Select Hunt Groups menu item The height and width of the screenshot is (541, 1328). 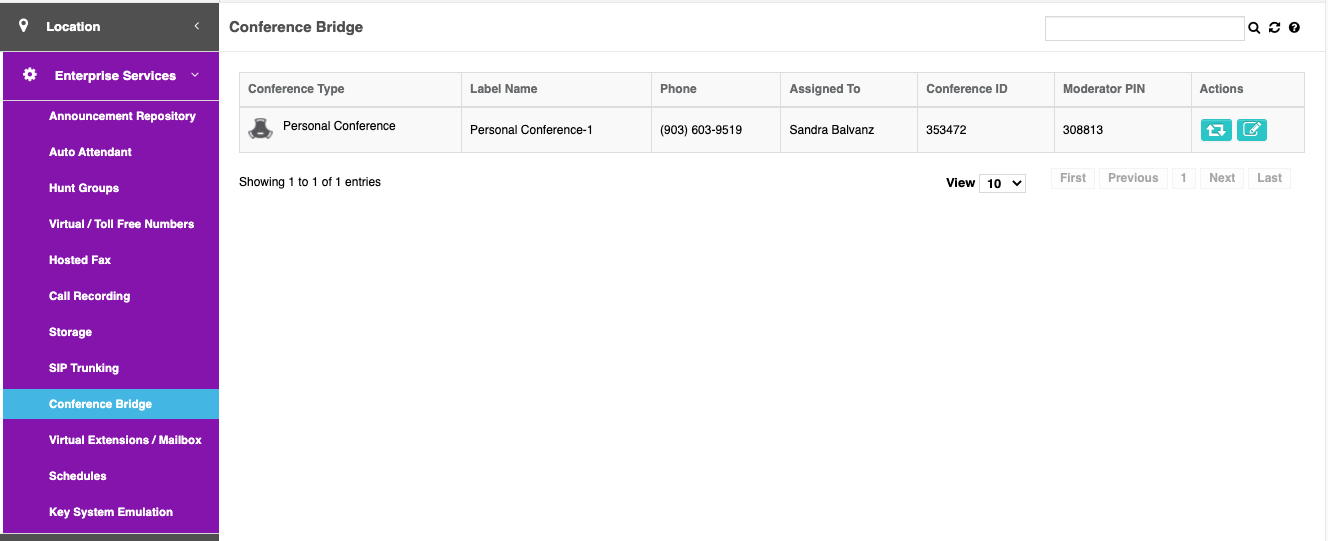[x=84, y=188]
